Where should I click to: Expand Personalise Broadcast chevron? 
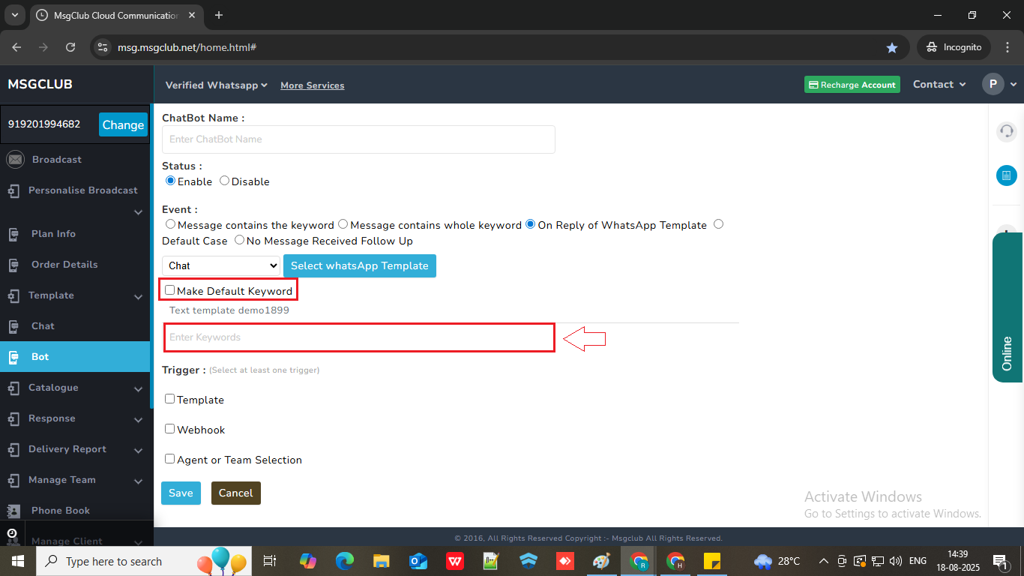(138, 212)
